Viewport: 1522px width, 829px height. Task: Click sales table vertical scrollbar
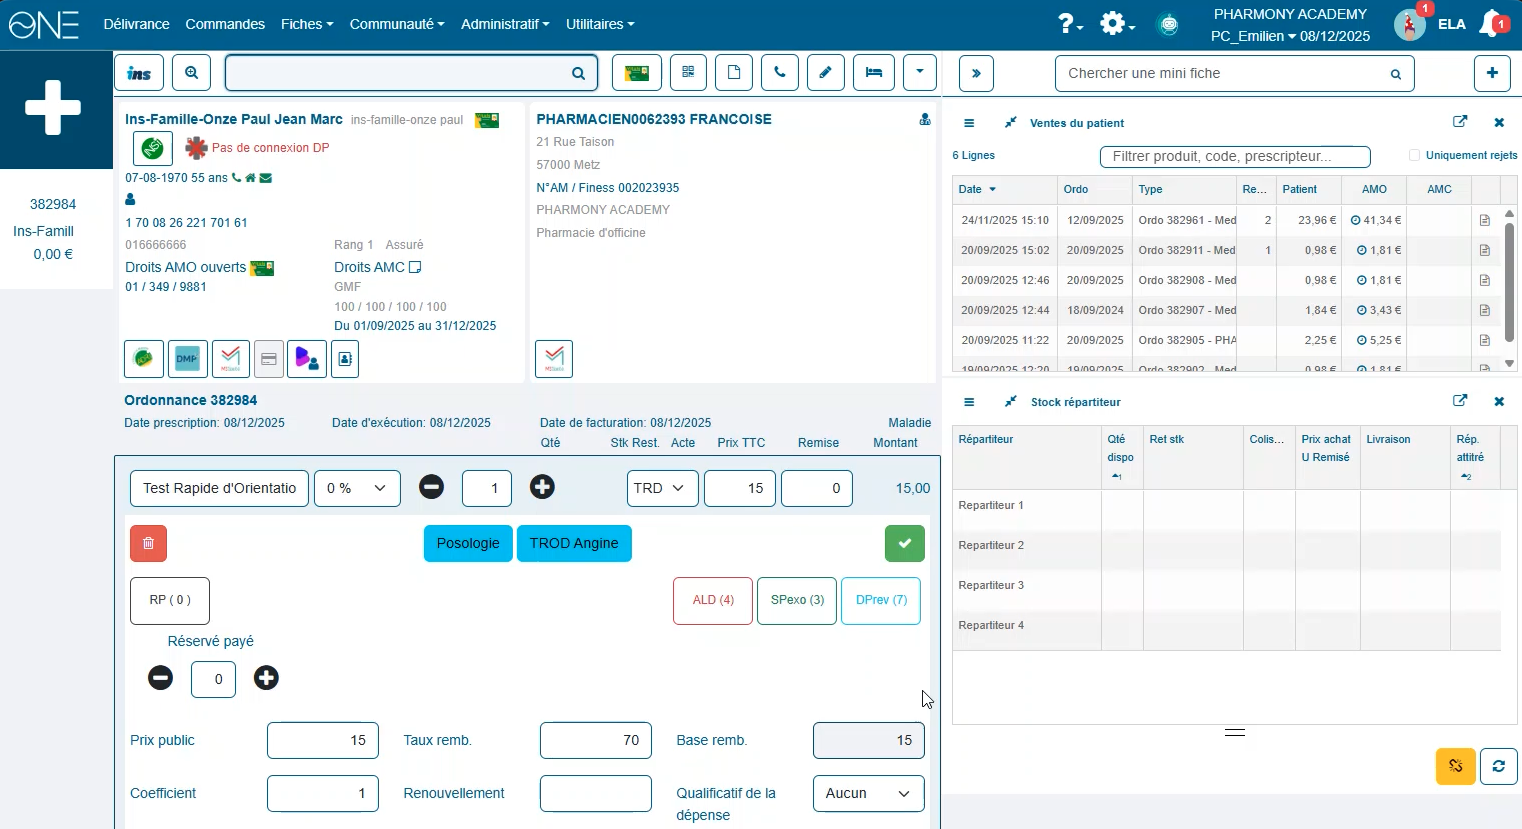click(1509, 285)
